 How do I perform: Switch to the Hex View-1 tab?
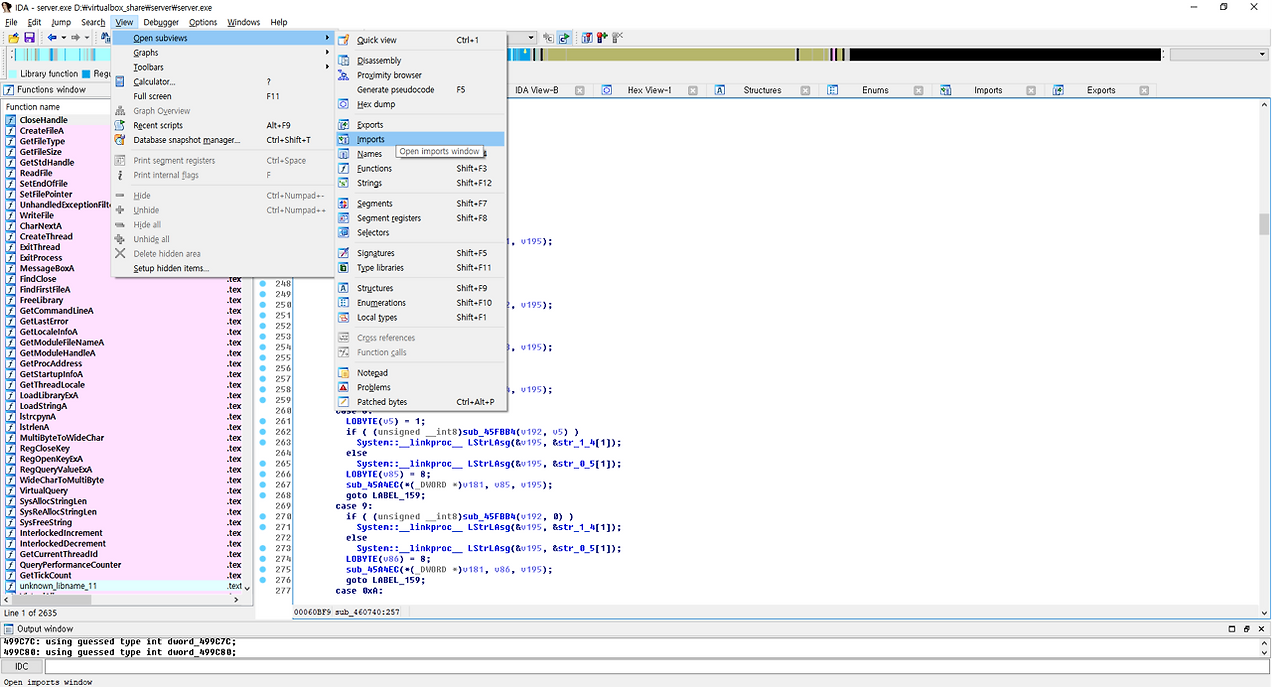coord(649,90)
